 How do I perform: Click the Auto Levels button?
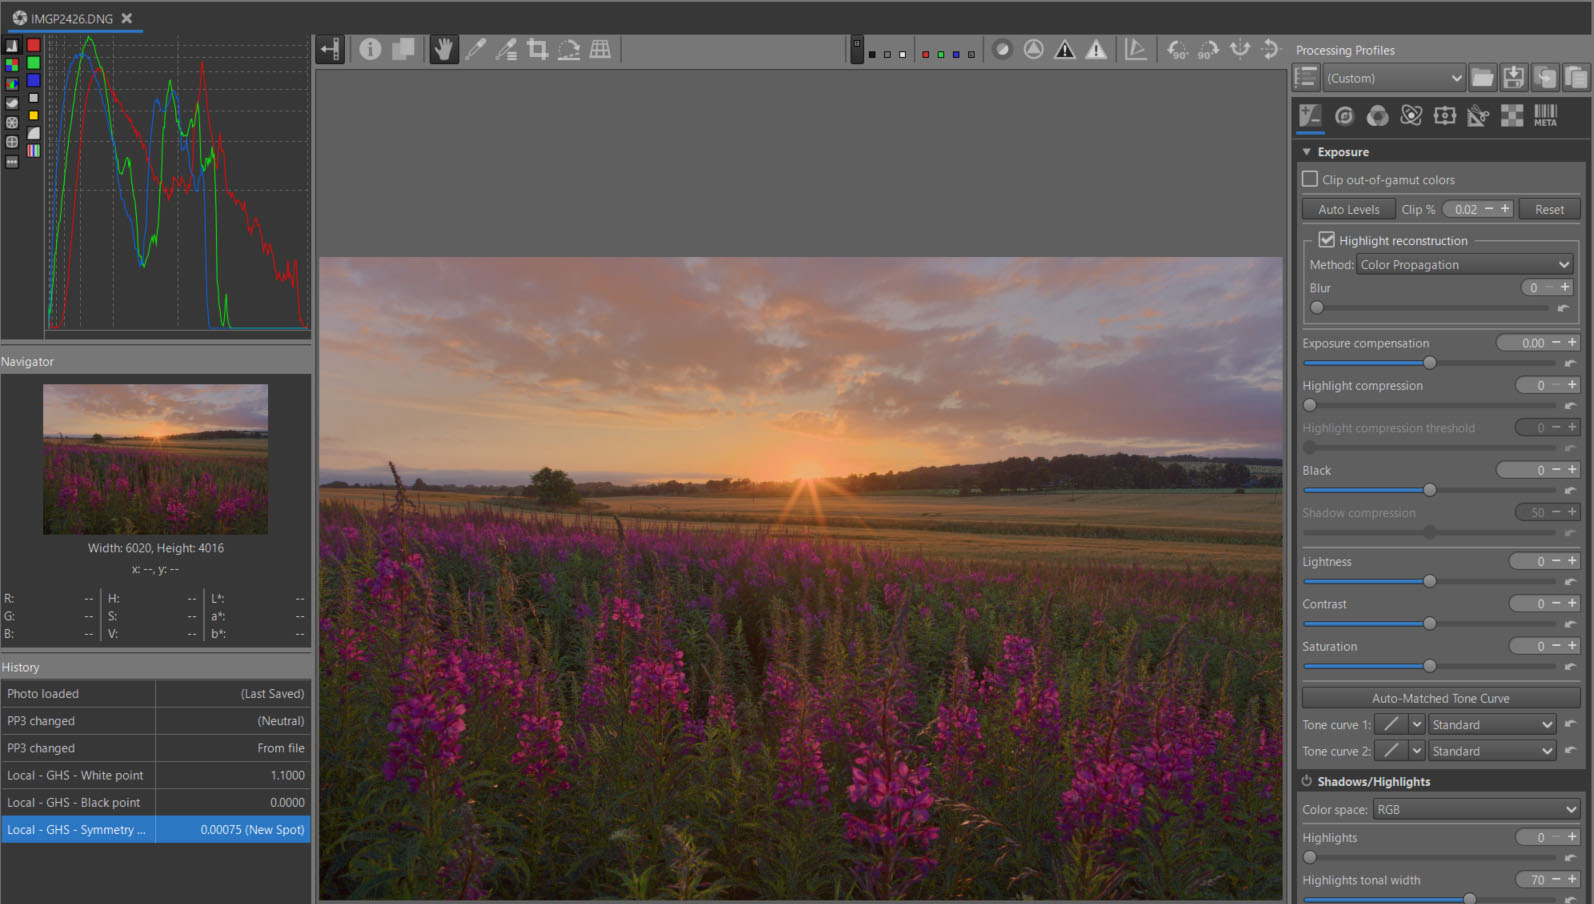pos(1348,210)
